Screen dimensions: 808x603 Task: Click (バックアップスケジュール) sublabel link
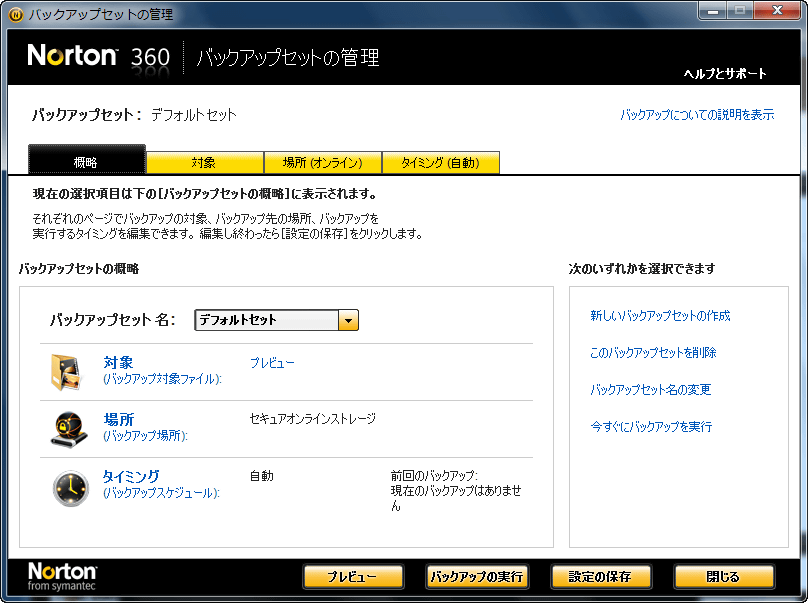coord(161,493)
